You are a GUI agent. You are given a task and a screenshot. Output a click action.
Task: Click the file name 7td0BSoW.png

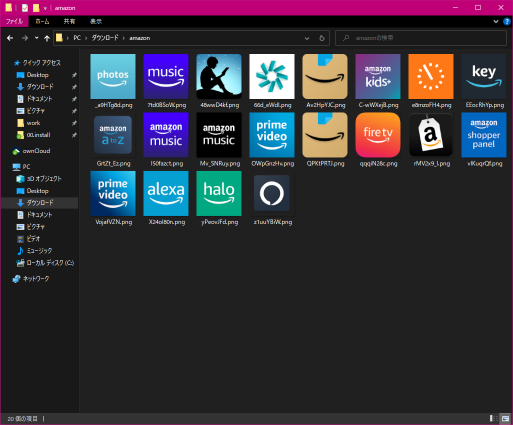point(167,105)
